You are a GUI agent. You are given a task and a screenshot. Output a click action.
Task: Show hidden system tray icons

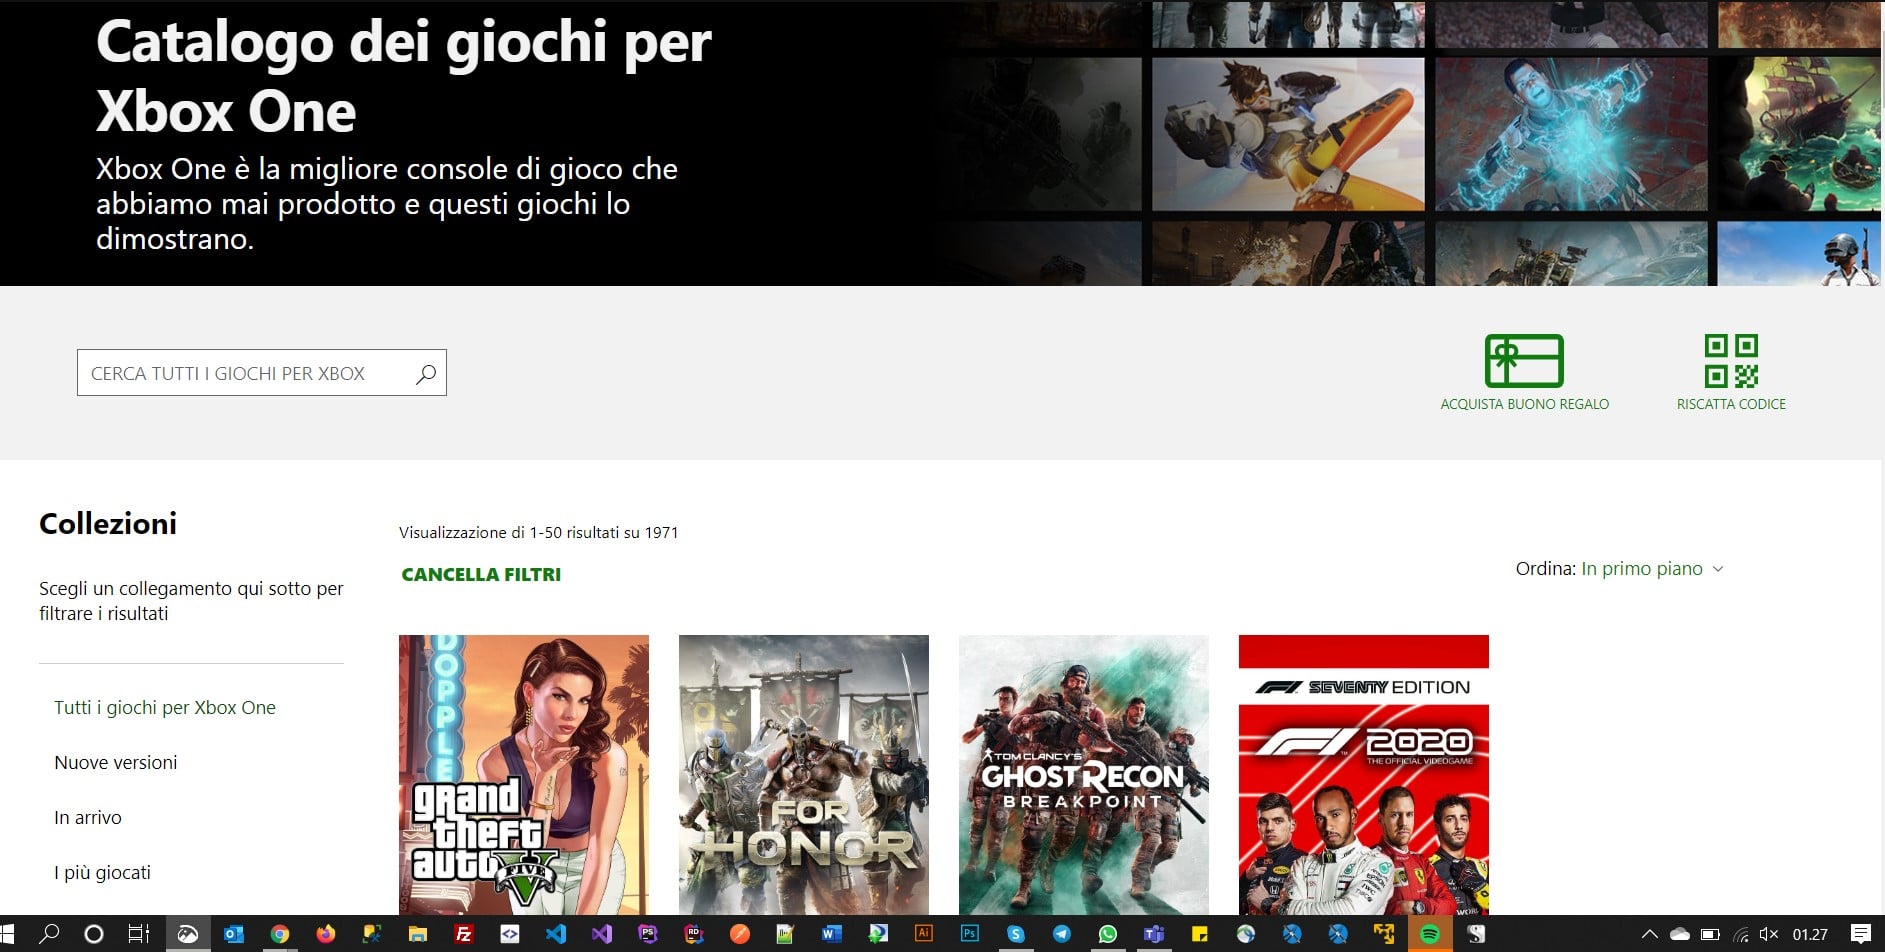1650,934
